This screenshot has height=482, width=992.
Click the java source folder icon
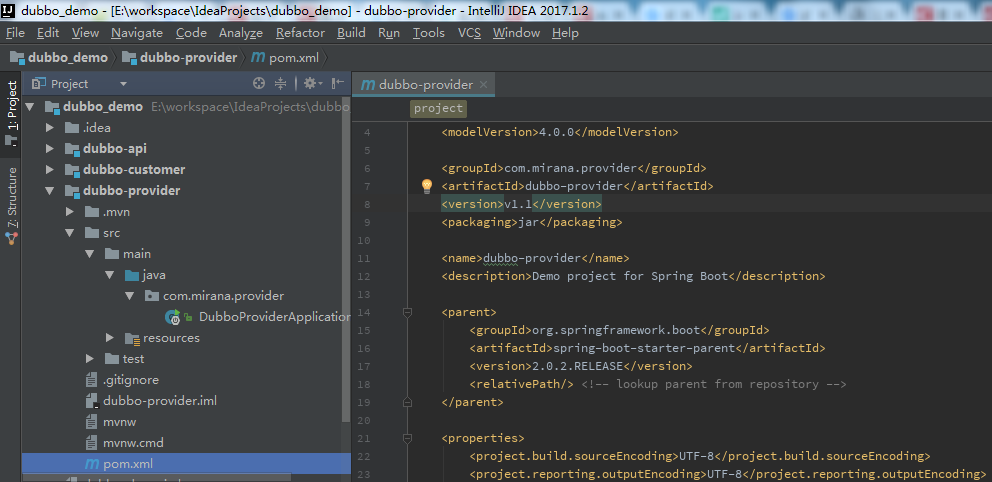tap(132, 275)
